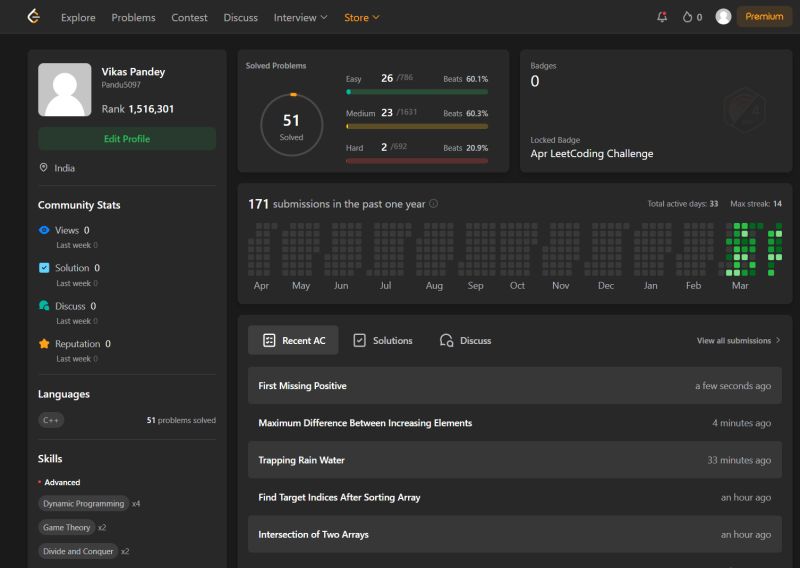The height and width of the screenshot is (568, 800).
Task: Select the Game Theory skill tag
Action: [67, 528]
